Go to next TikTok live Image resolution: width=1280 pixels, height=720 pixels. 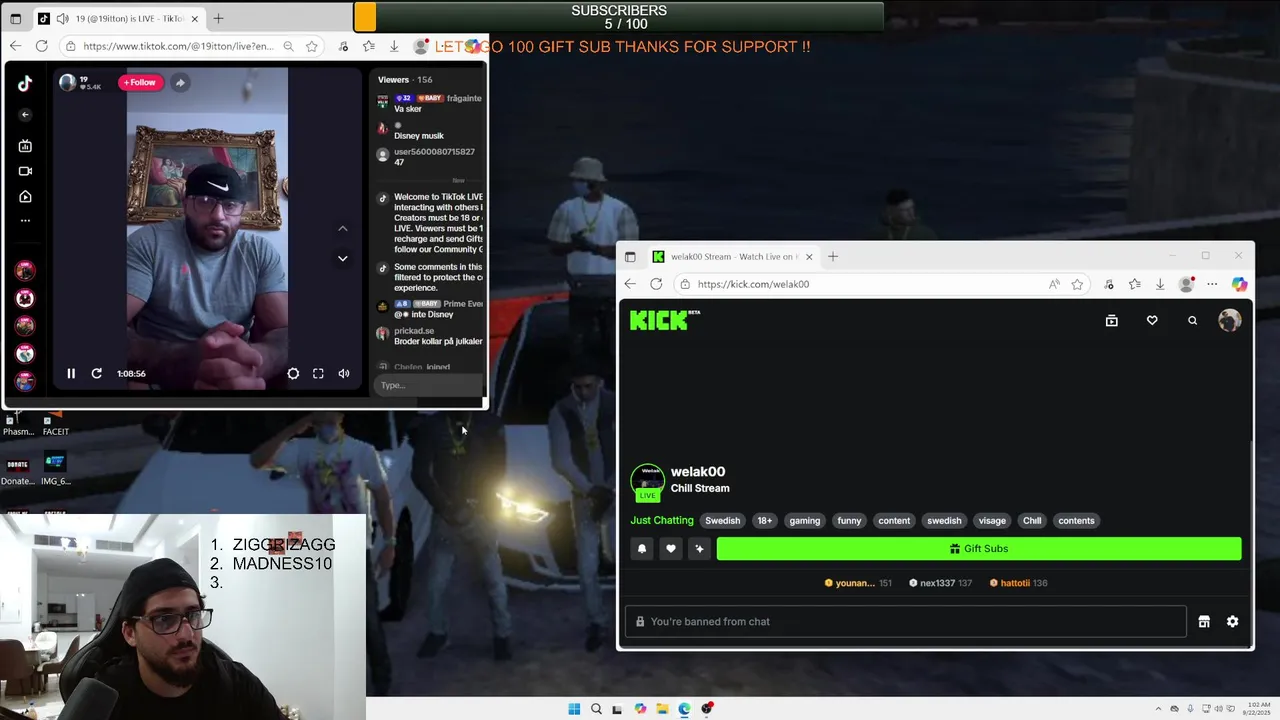(x=342, y=258)
